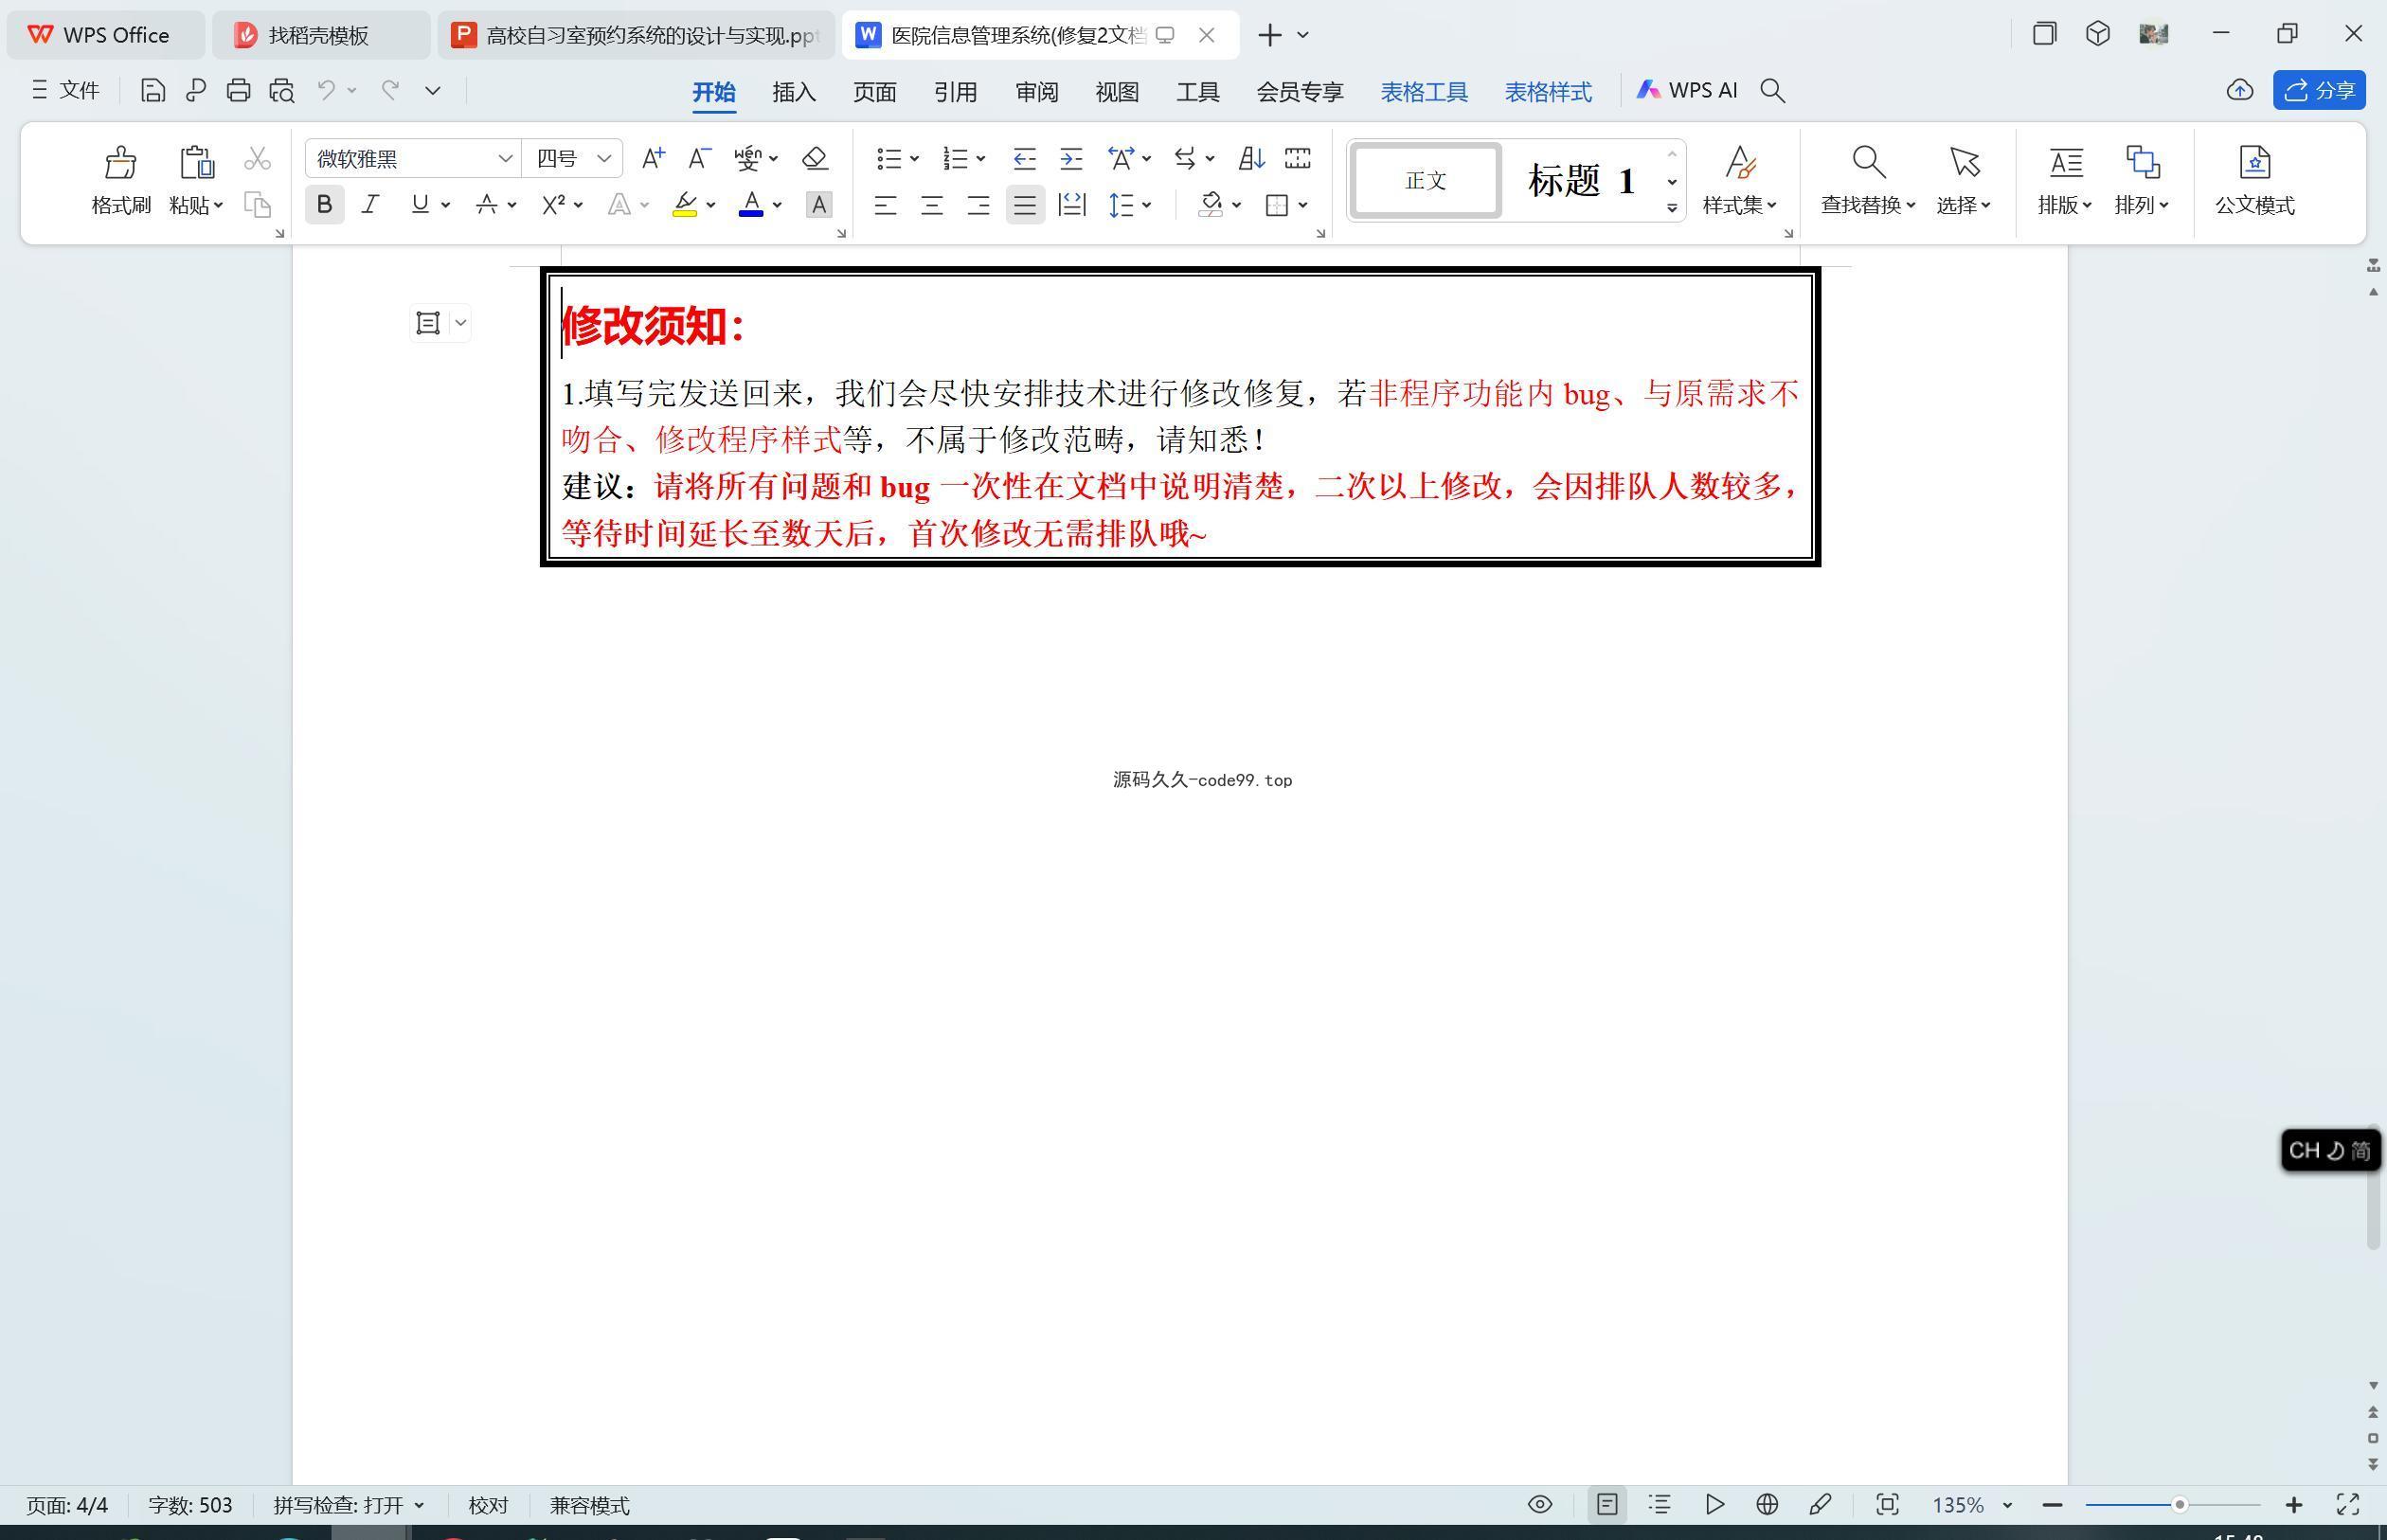Image resolution: width=2387 pixels, height=1540 pixels.
Task: Center align text
Action: [932, 205]
